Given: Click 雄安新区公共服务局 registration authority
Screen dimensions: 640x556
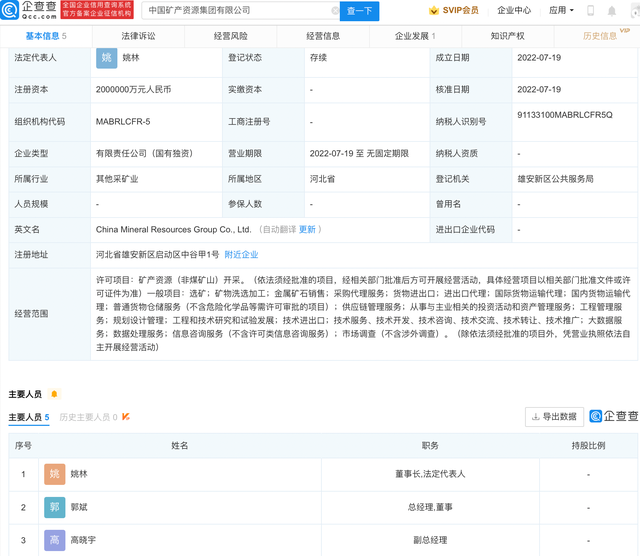Looking at the screenshot, I should (556, 179).
